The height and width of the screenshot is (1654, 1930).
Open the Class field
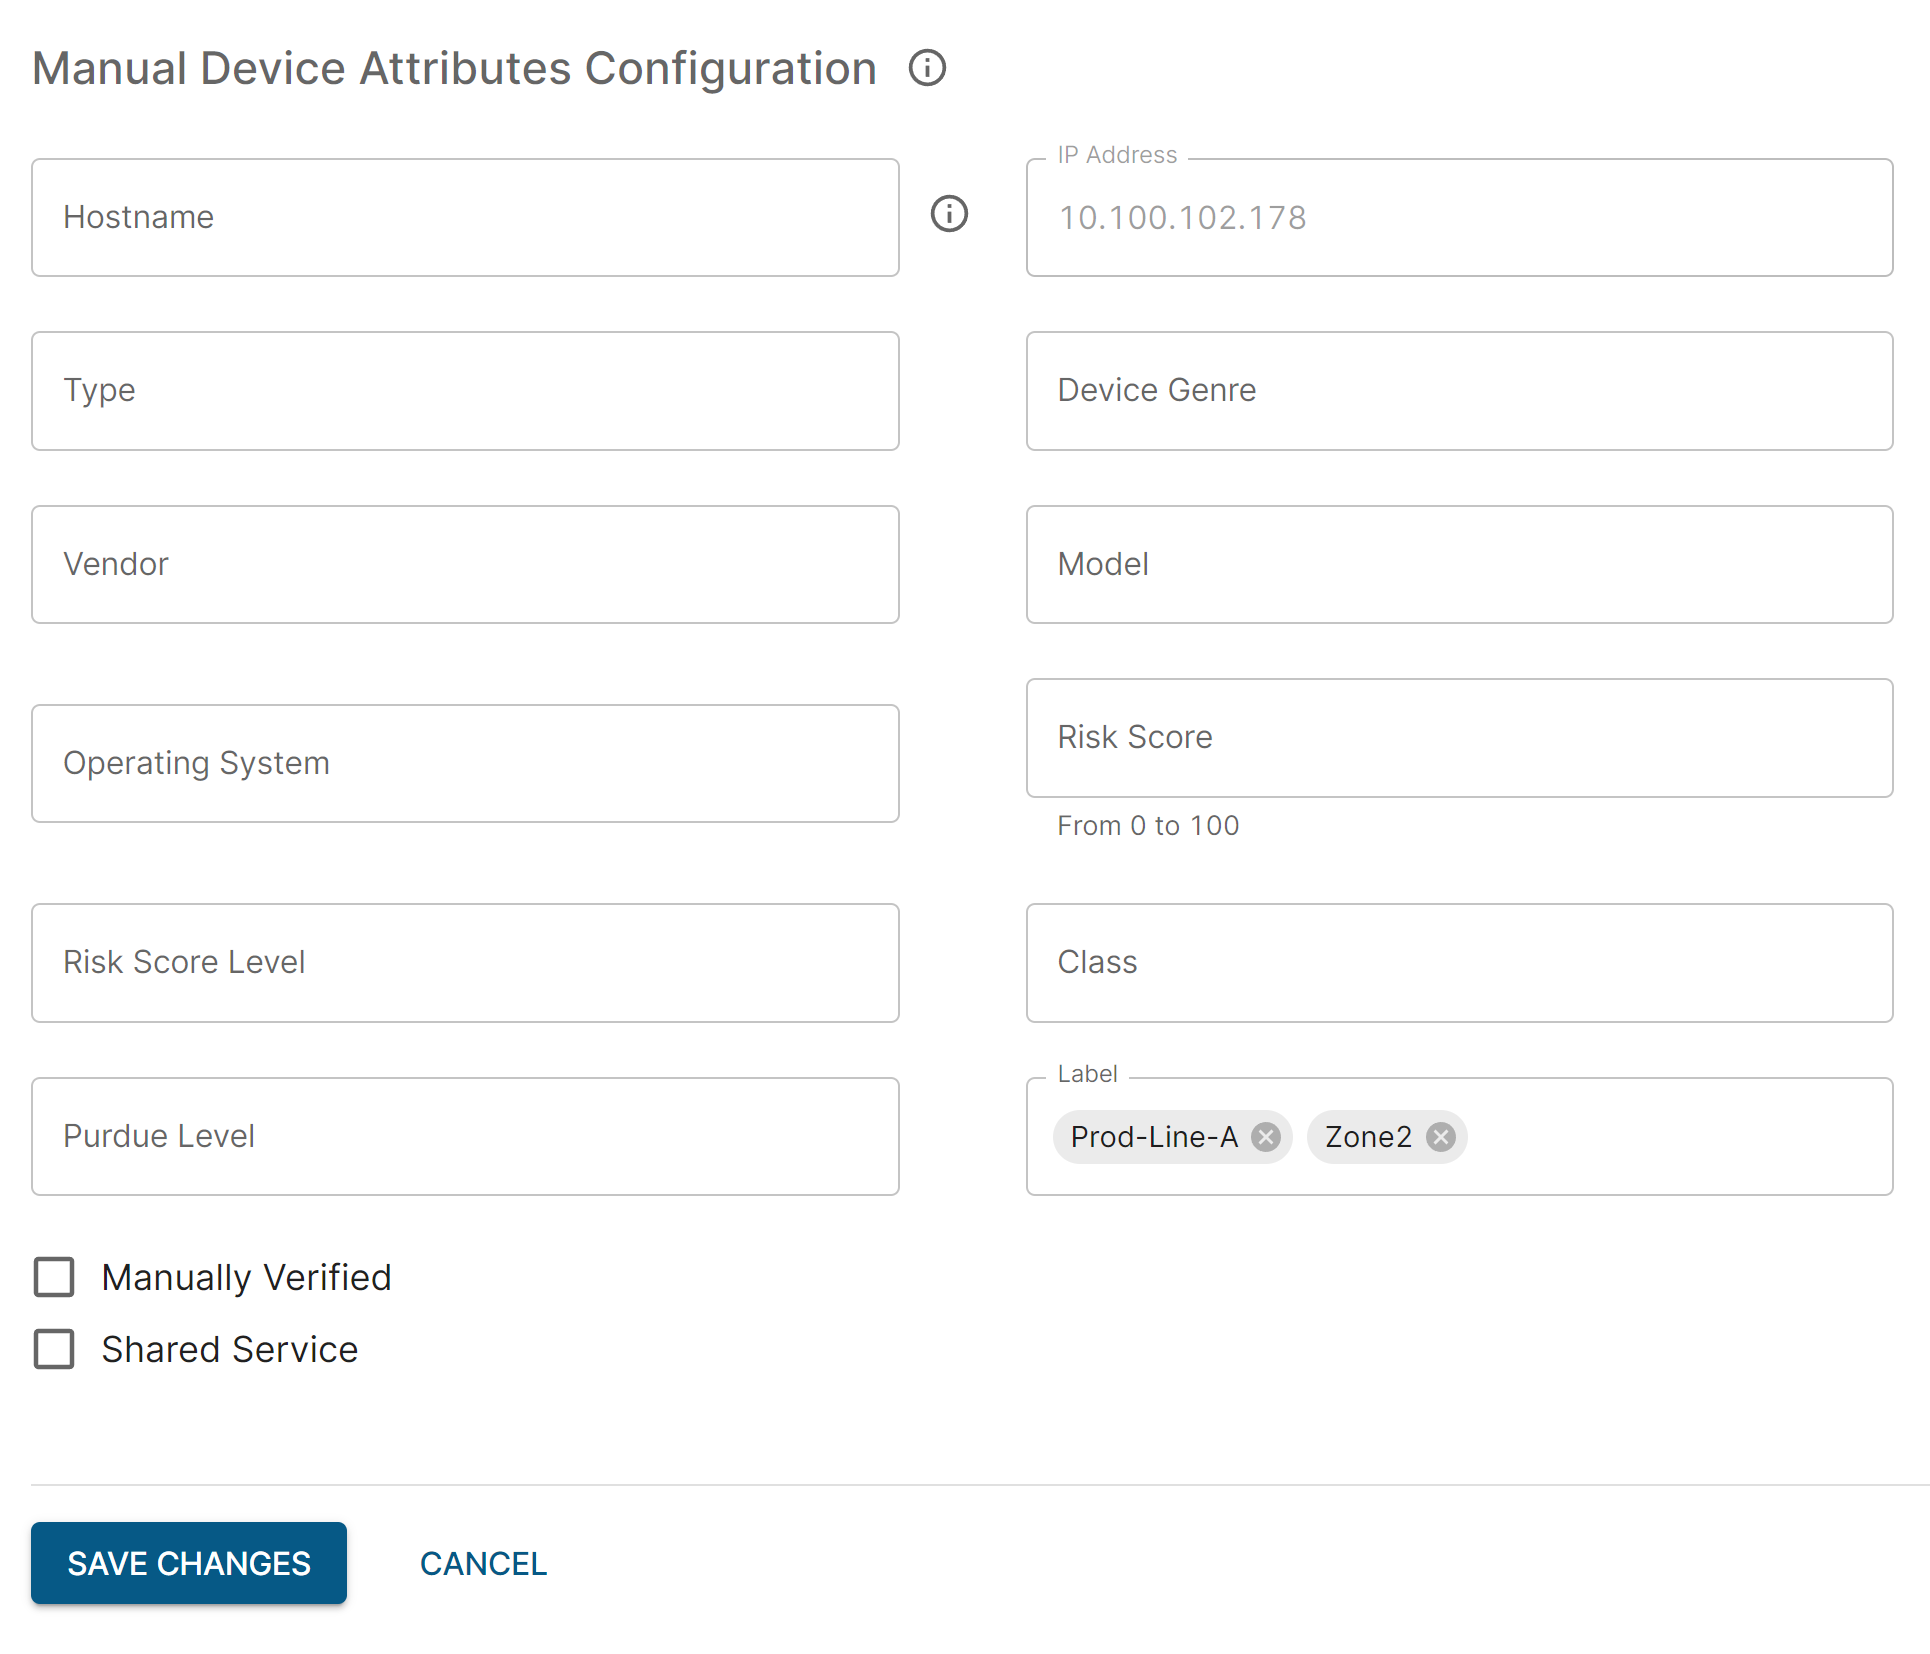pyautogui.click(x=1459, y=962)
